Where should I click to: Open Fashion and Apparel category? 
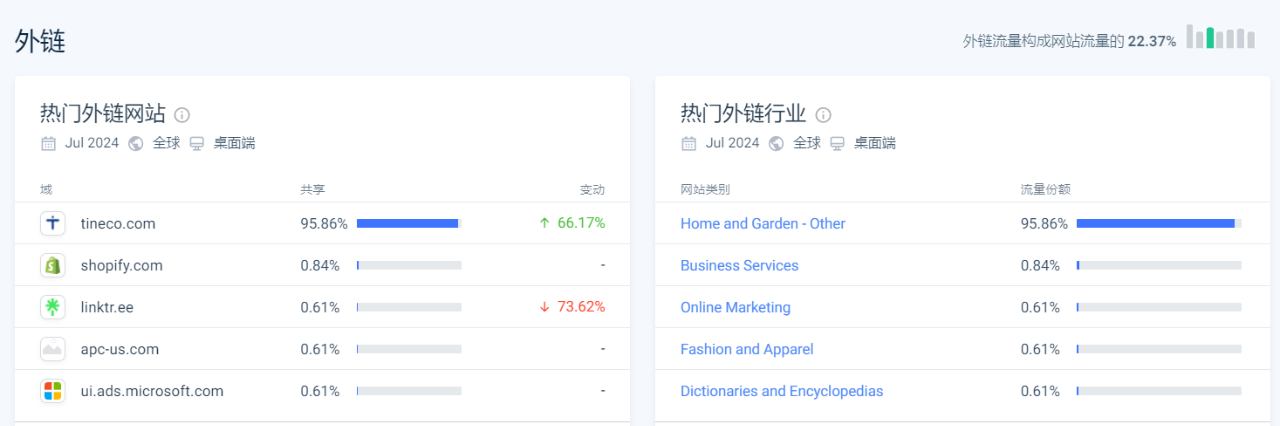[x=746, y=349]
